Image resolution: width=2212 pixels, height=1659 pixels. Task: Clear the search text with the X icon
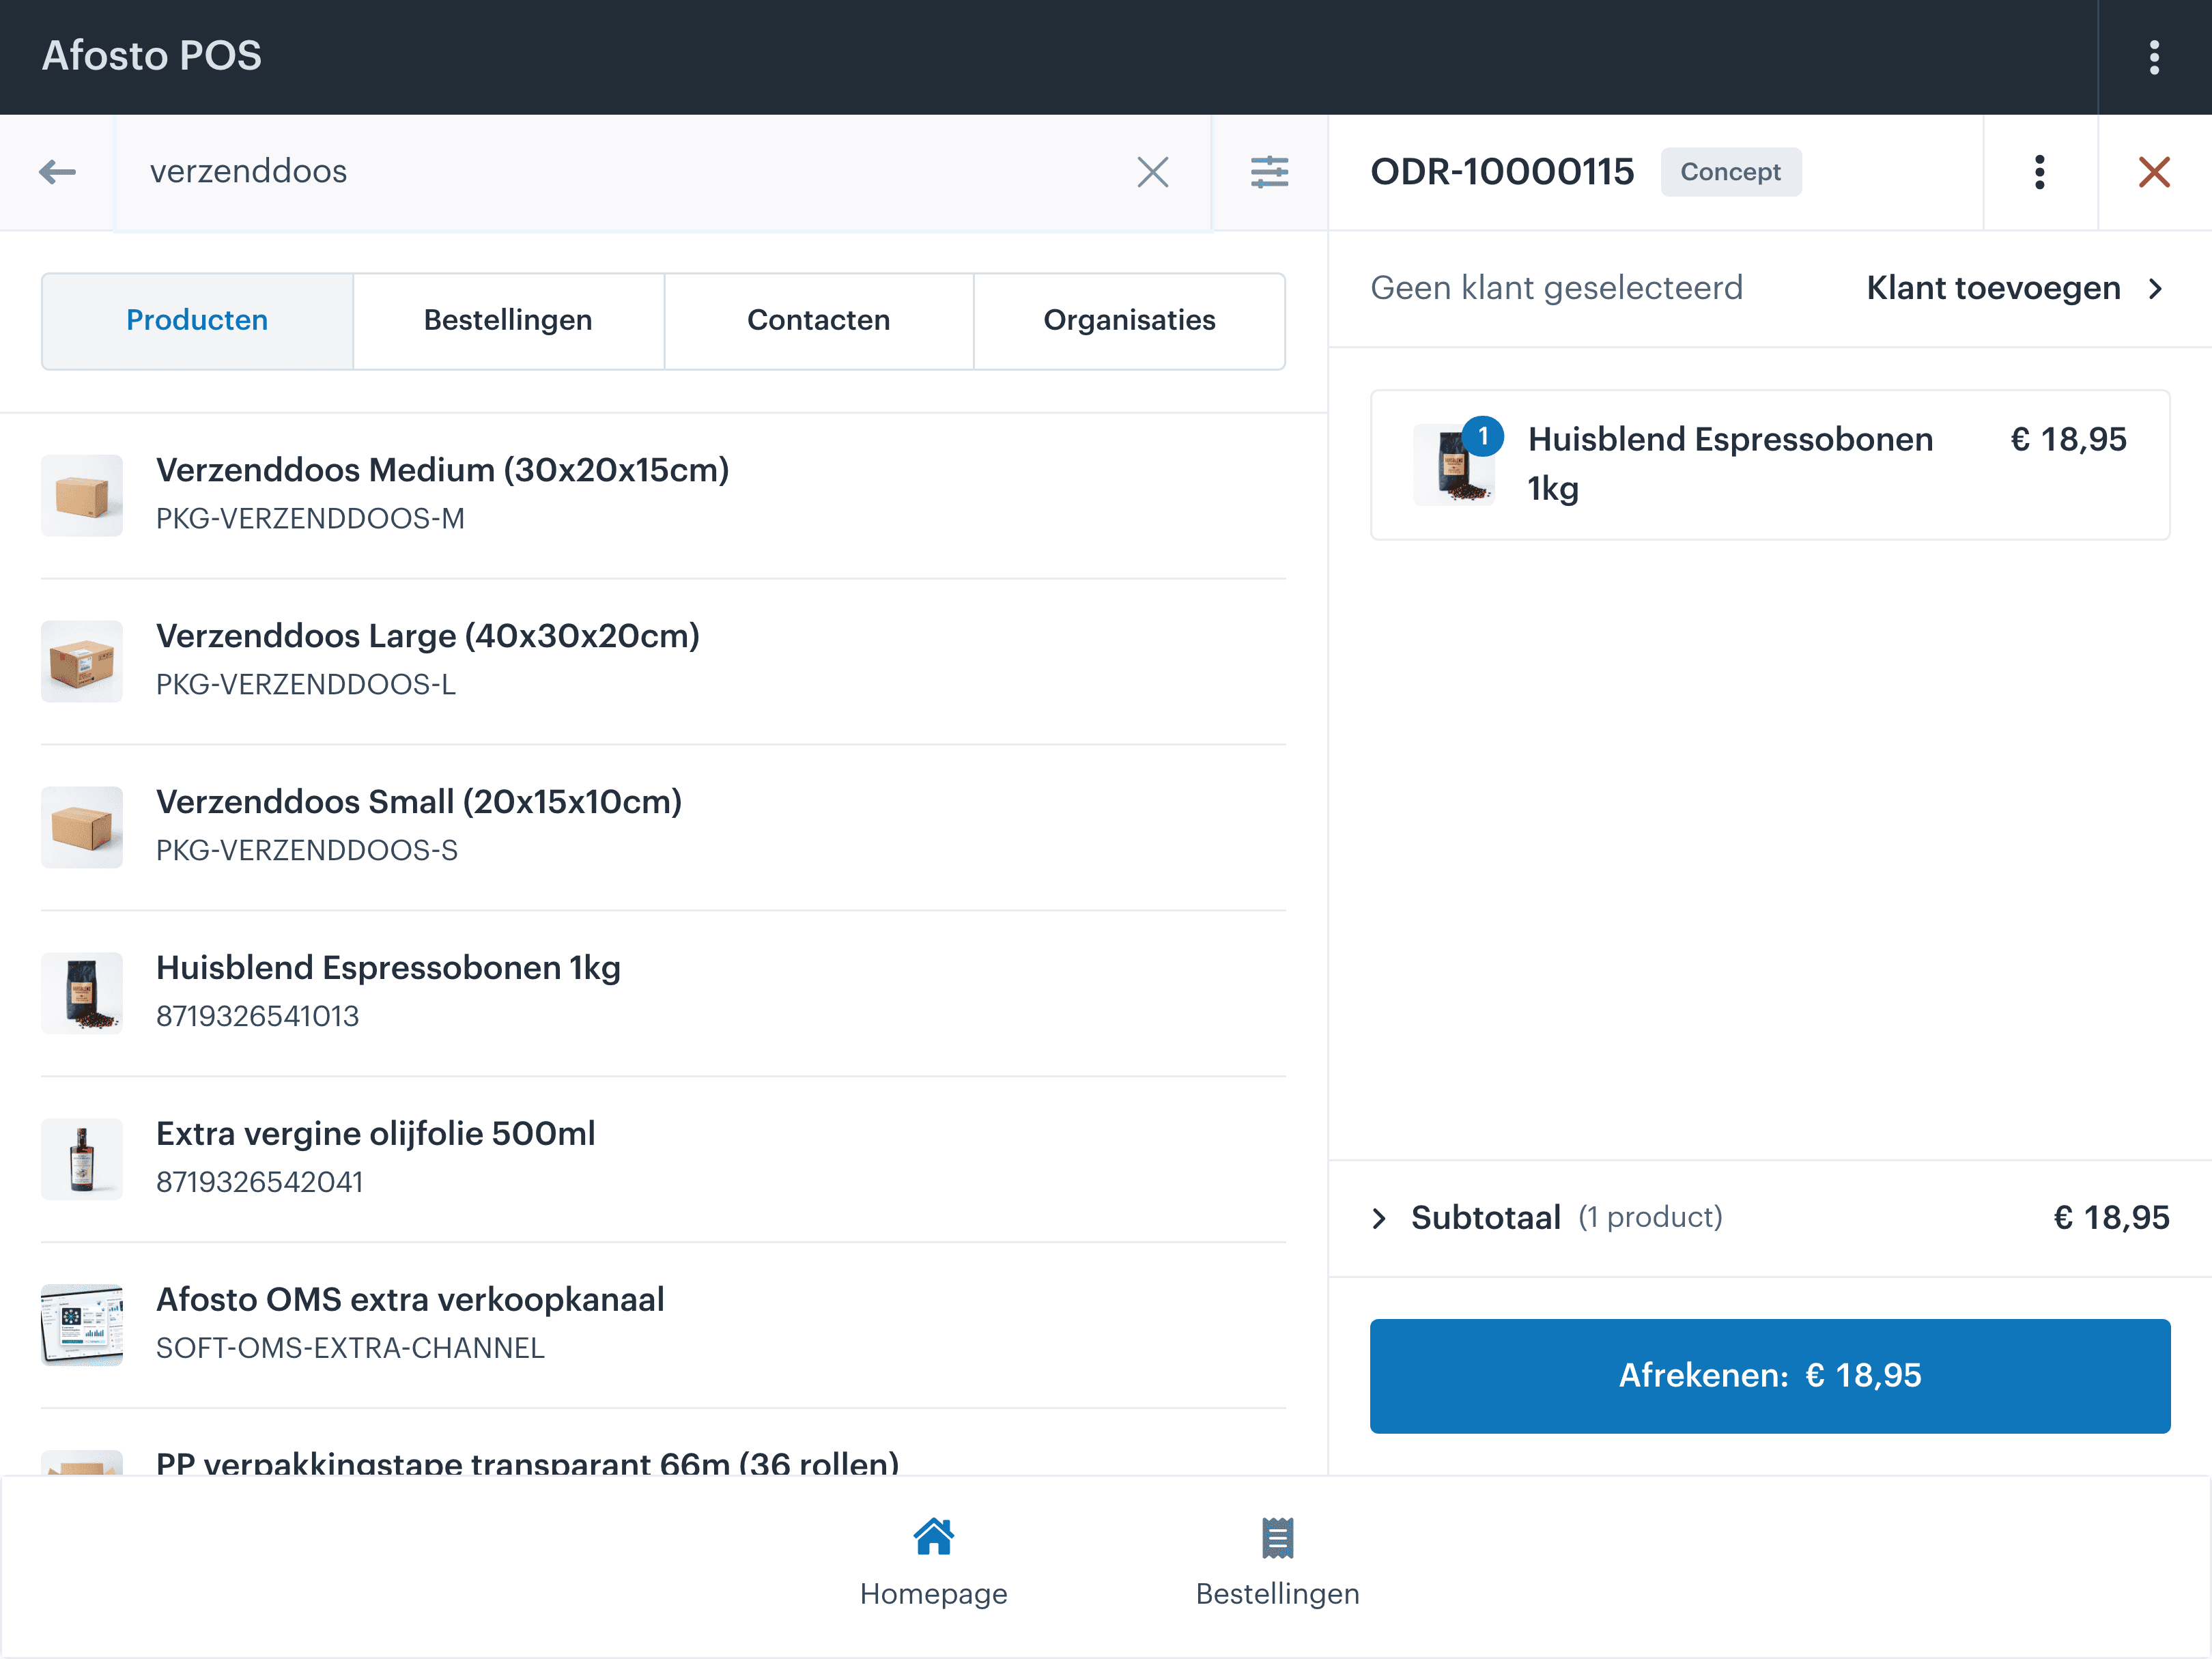[x=1152, y=172]
